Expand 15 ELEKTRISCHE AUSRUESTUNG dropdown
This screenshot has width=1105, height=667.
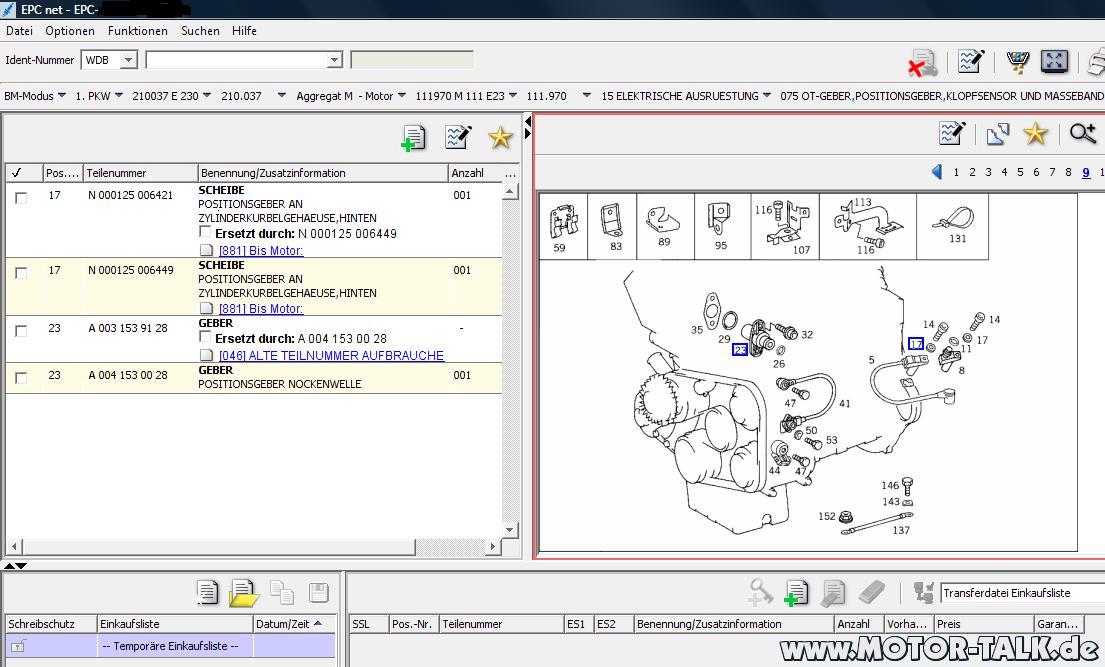pos(767,95)
